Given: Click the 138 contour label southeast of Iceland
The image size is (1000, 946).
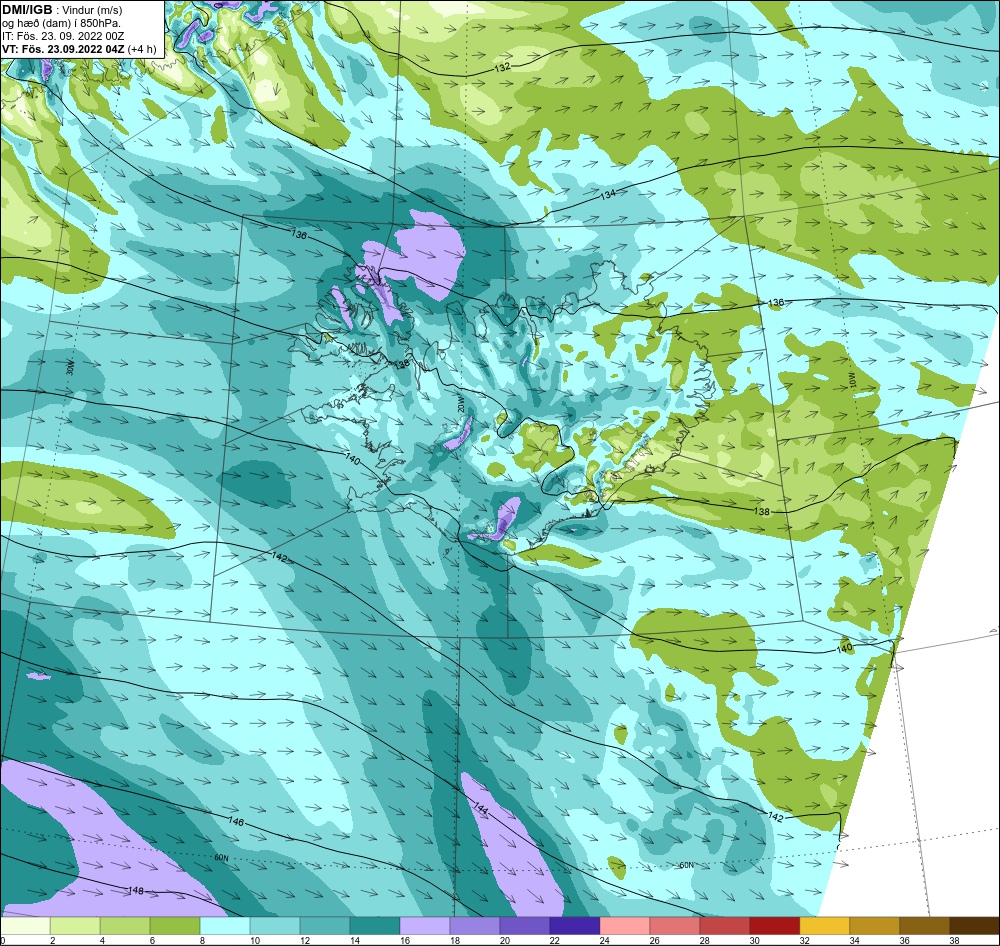Looking at the screenshot, I should (761, 511).
